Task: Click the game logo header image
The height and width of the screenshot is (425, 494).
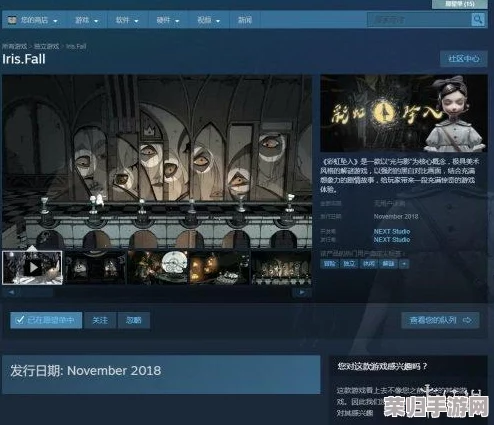Action: tap(404, 113)
